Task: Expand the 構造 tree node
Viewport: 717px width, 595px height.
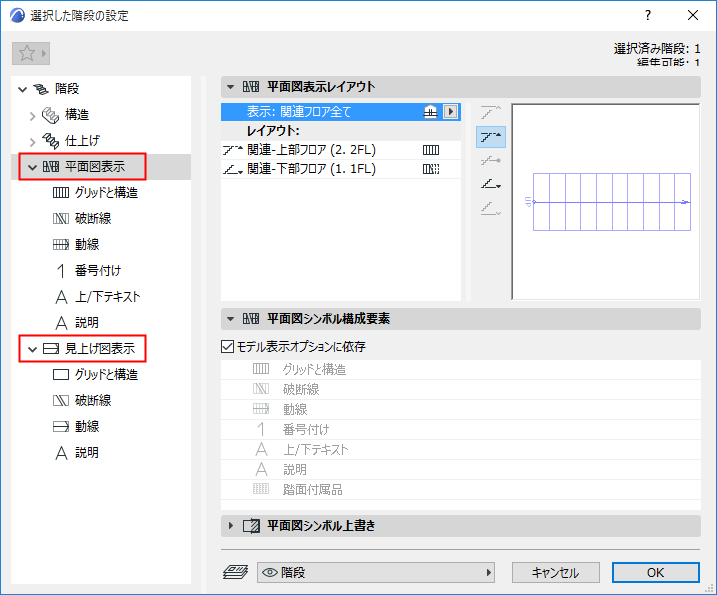Action: [32, 116]
